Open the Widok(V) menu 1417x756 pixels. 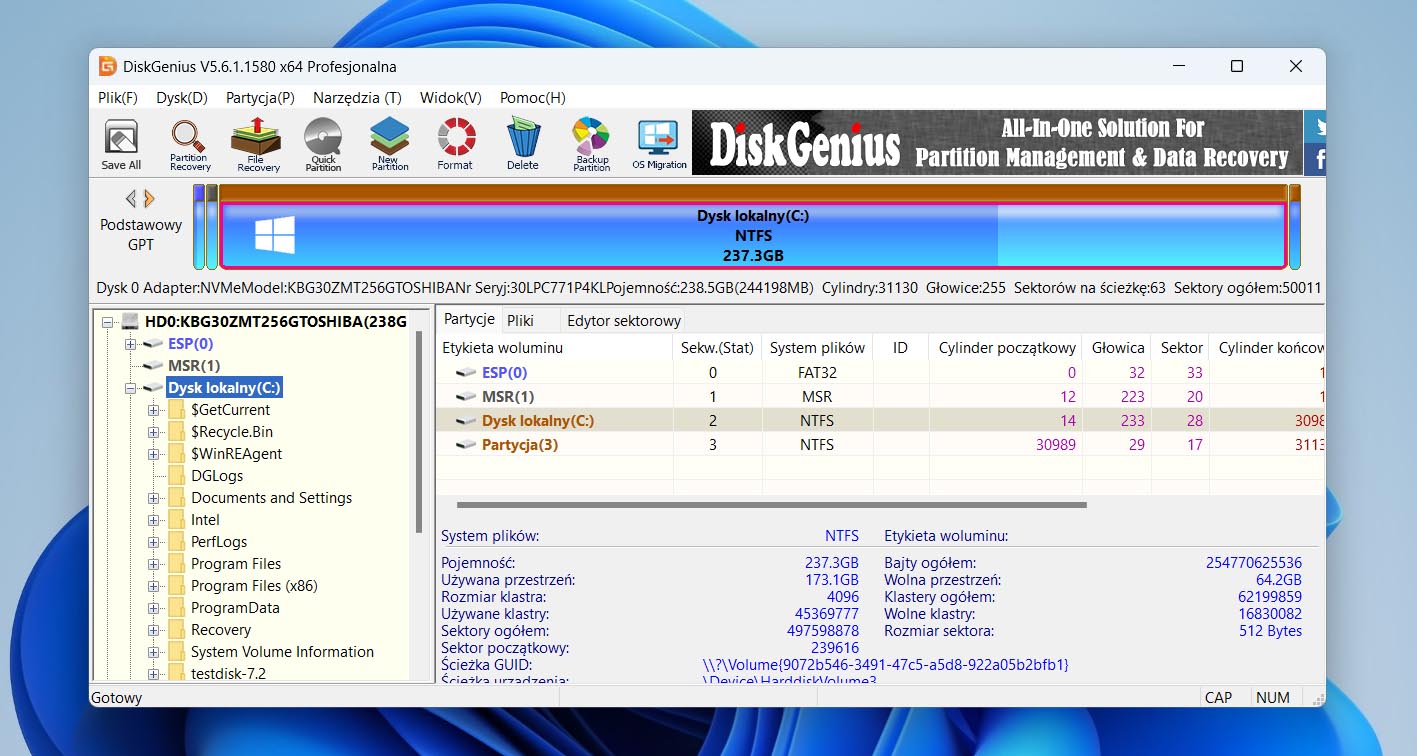451,98
